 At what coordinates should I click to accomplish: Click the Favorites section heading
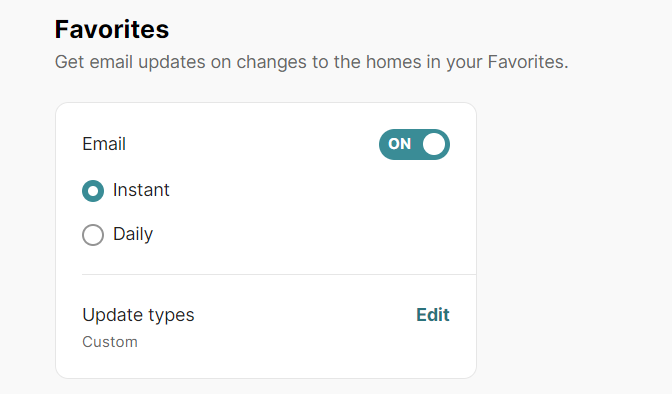pos(112,29)
